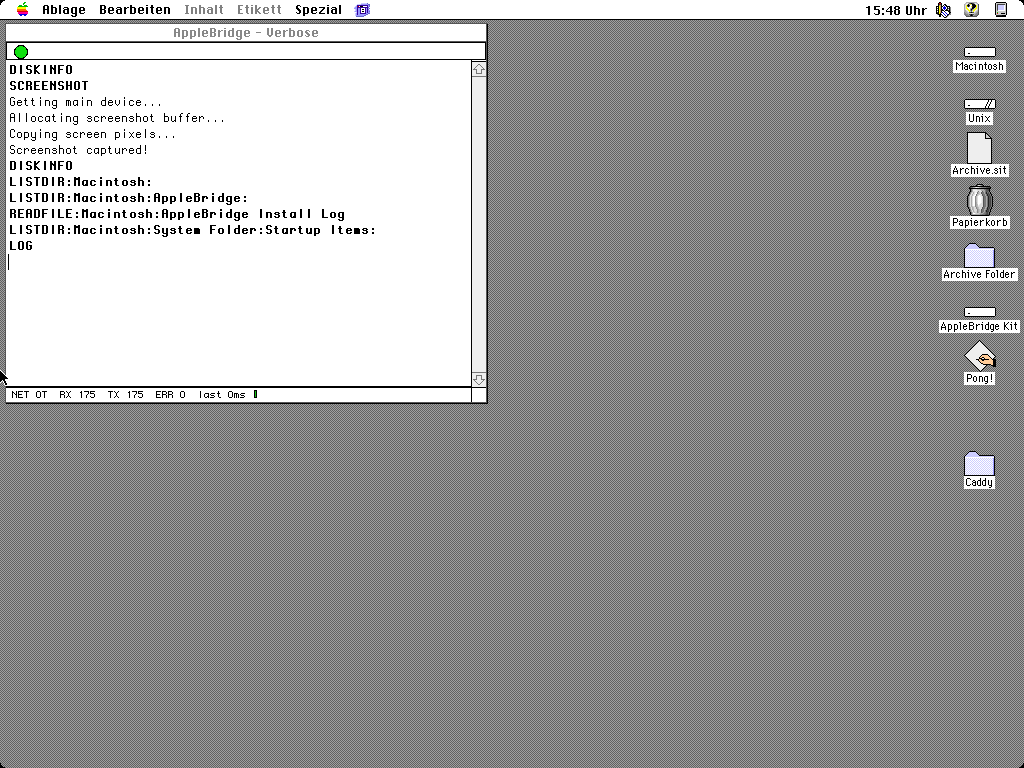
Task: Select the Papierkorb trash icon
Action: tap(979, 200)
